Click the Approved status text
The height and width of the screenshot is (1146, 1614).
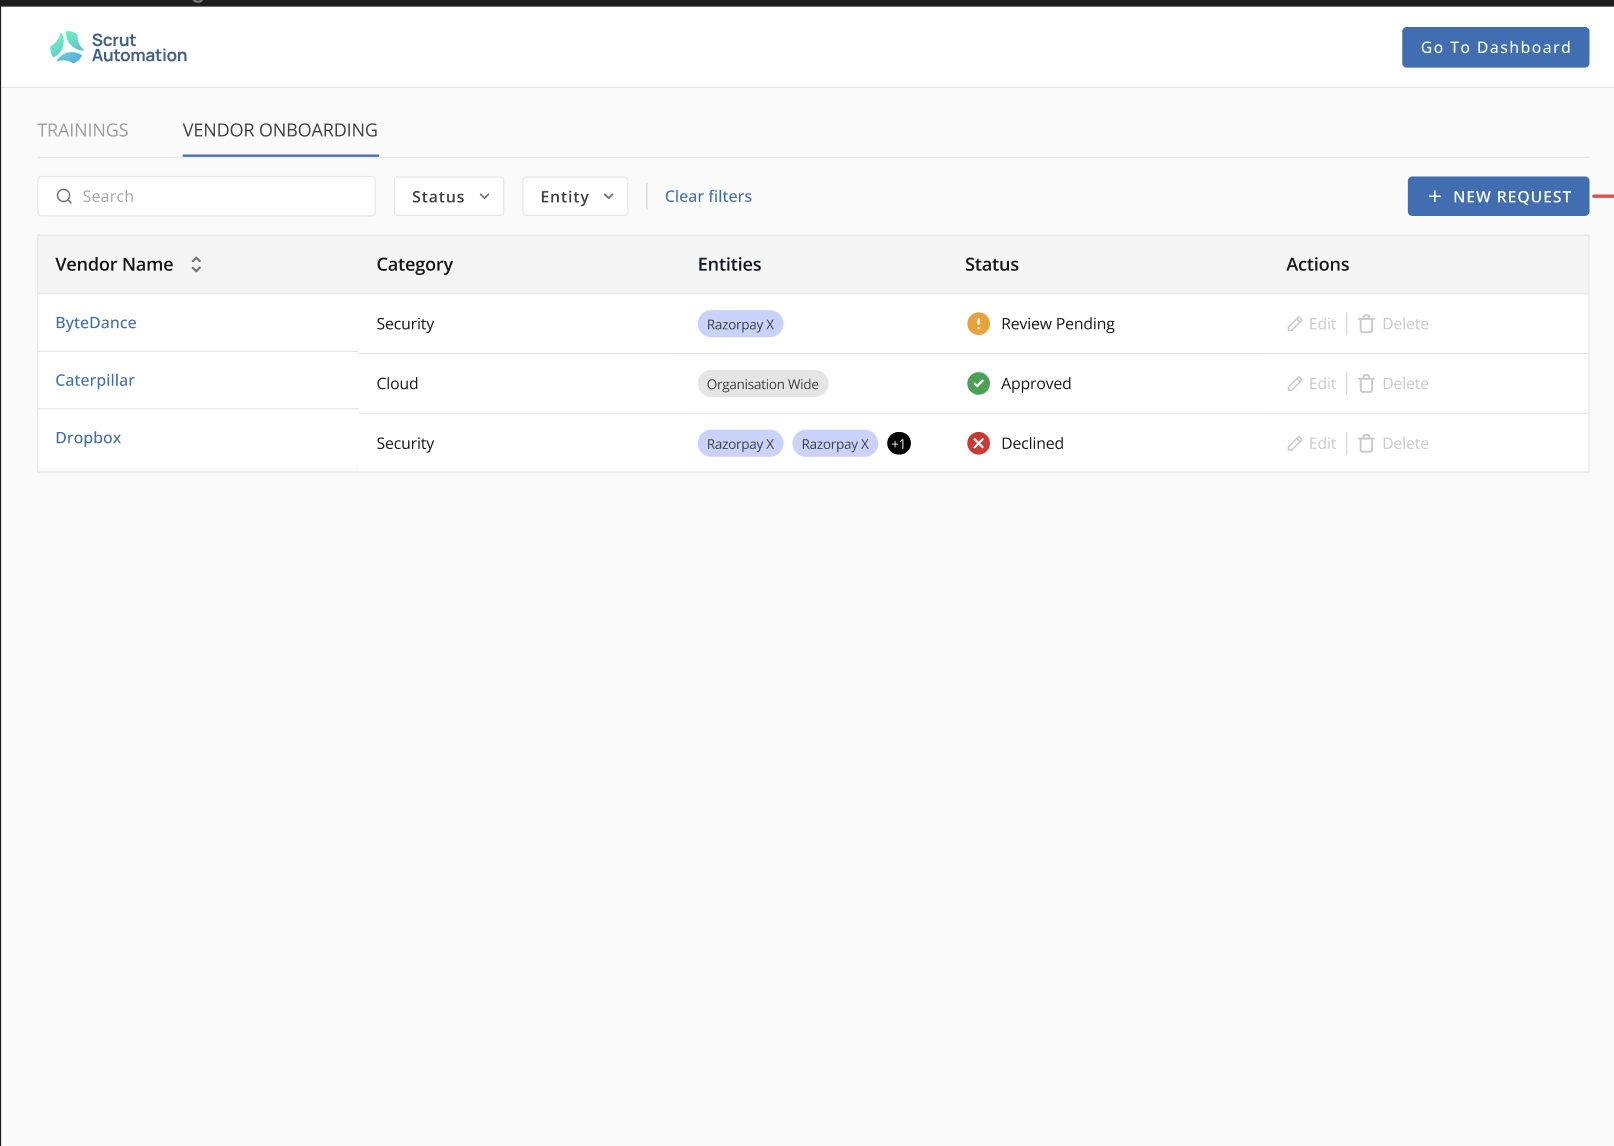pyautogui.click(x=1036, y=384)
